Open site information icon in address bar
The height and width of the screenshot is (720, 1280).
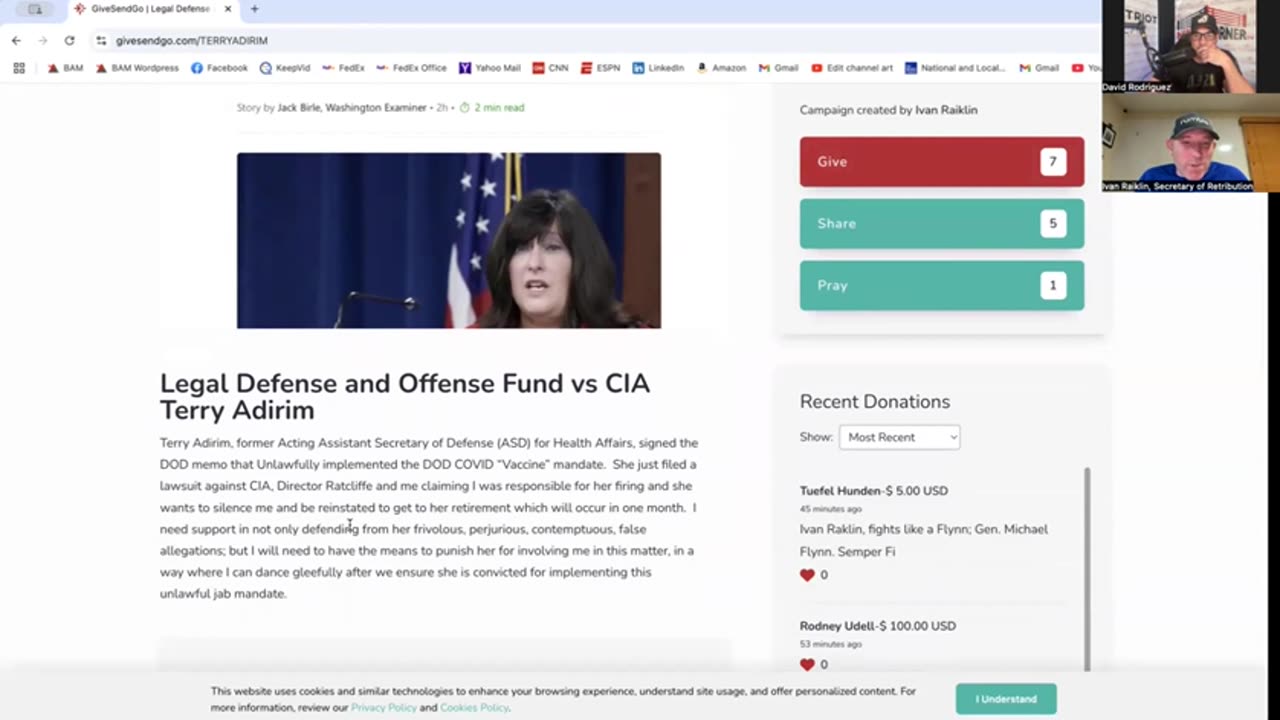click(101, 40)
